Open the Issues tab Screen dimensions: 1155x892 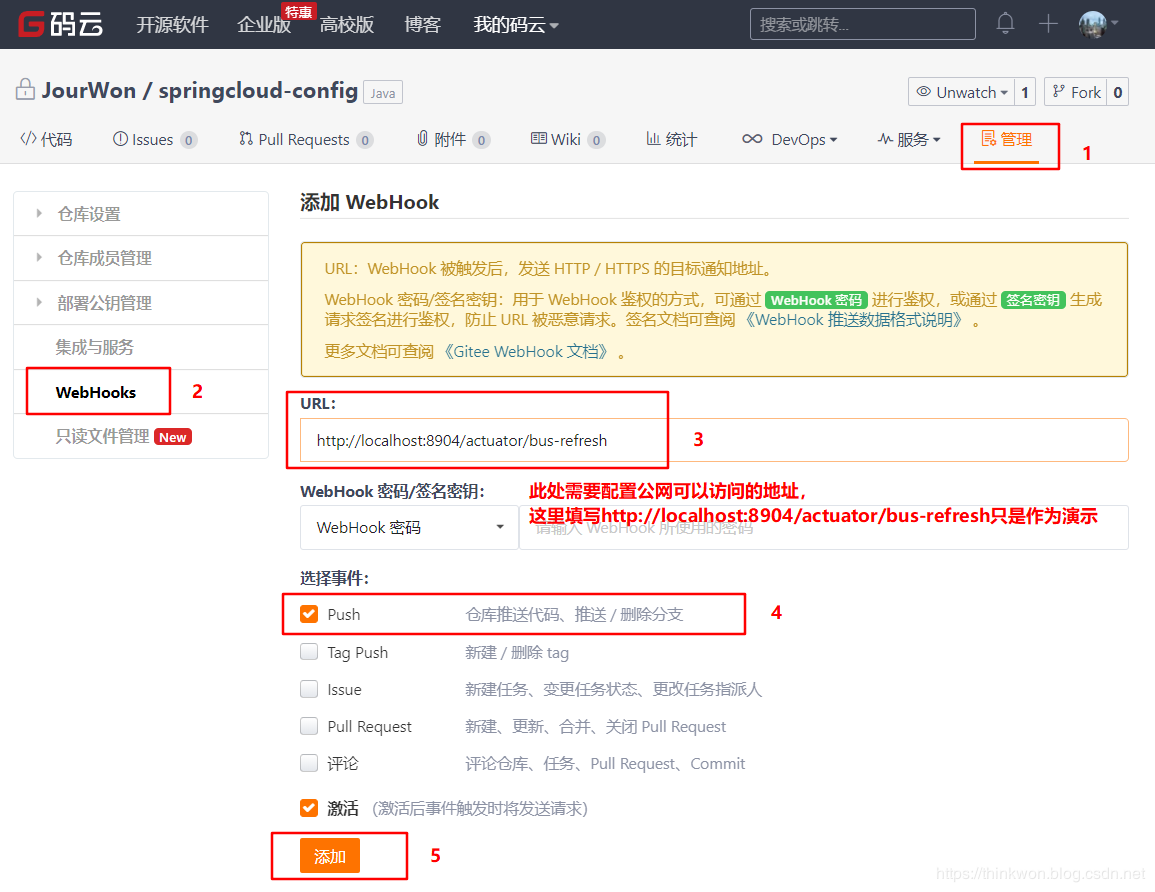tap(153, 140)
